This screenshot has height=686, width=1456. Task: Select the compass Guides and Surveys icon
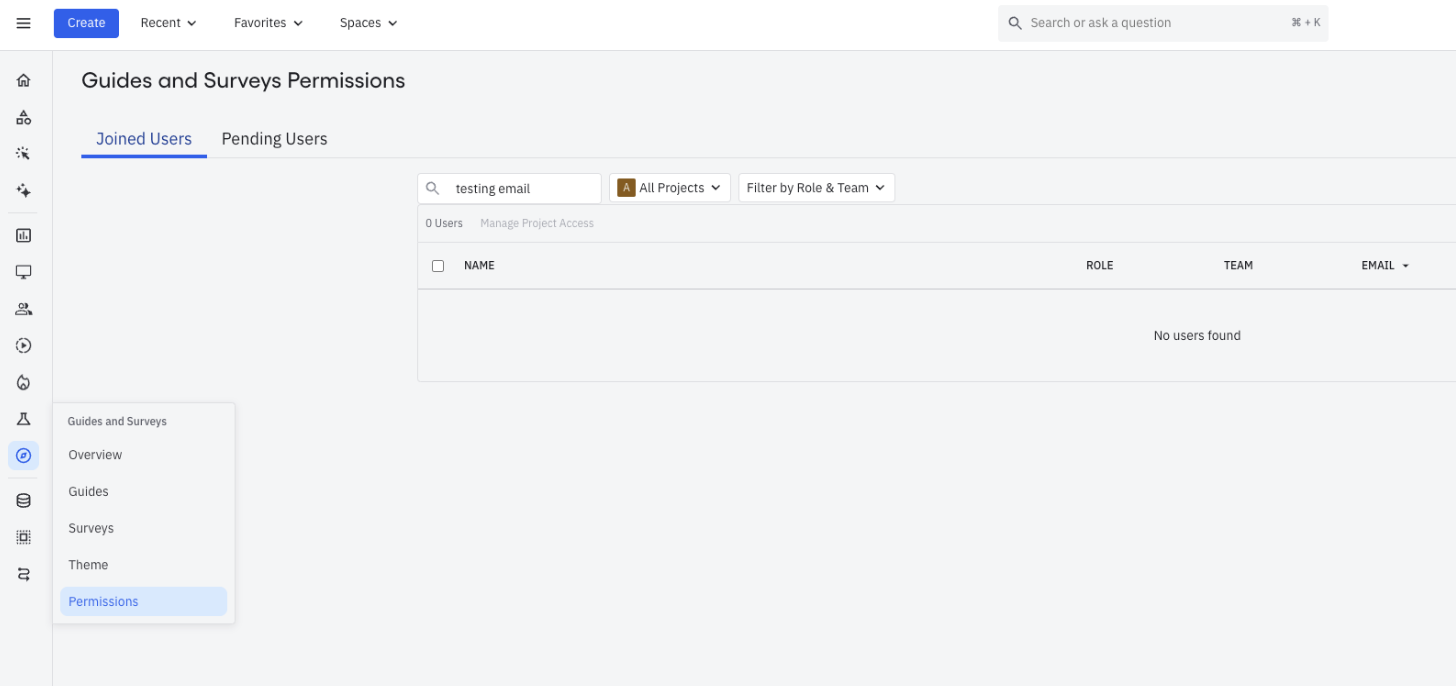click(x=24, y=456)
